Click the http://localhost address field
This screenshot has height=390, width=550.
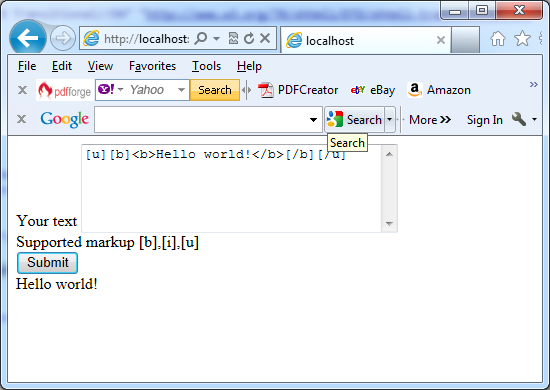pyautogui.click(x=146, y=39)
